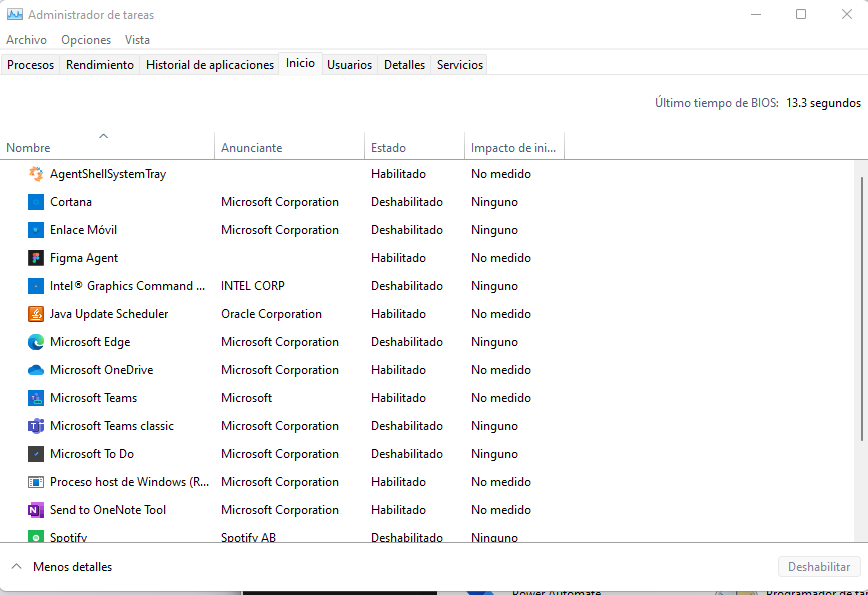Open the Archivo menu
The width and height of the screenshot is (868, 595).
click(27, 40)
